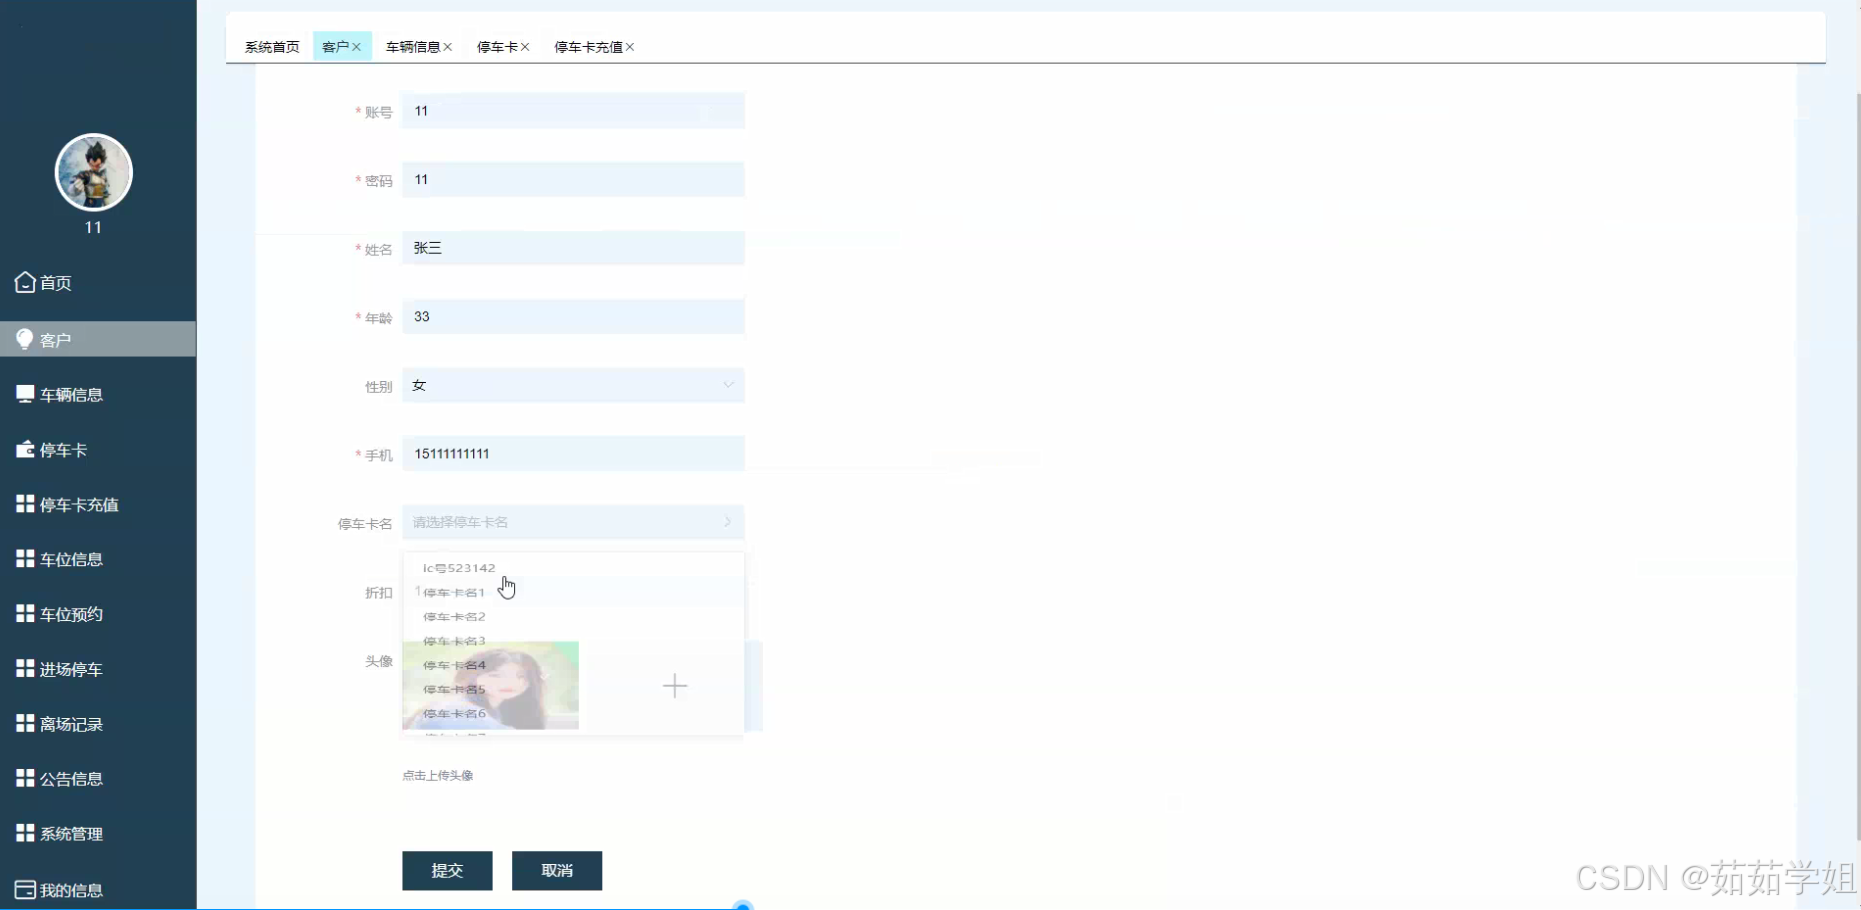Image resolution: width=1861 pixels, height=910 pixels.
Task: Click the 提交 submit button
Action: pos(447,870)
